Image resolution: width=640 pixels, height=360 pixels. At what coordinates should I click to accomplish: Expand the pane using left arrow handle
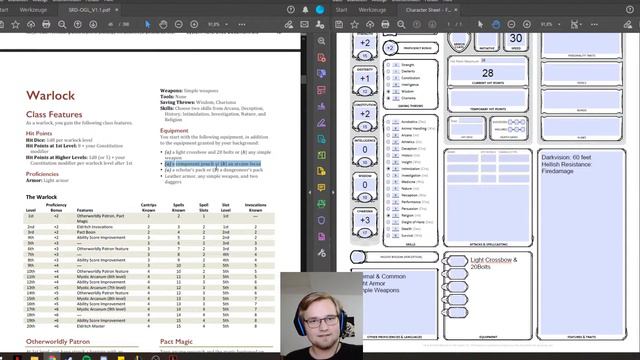click(x=310, y=192)
